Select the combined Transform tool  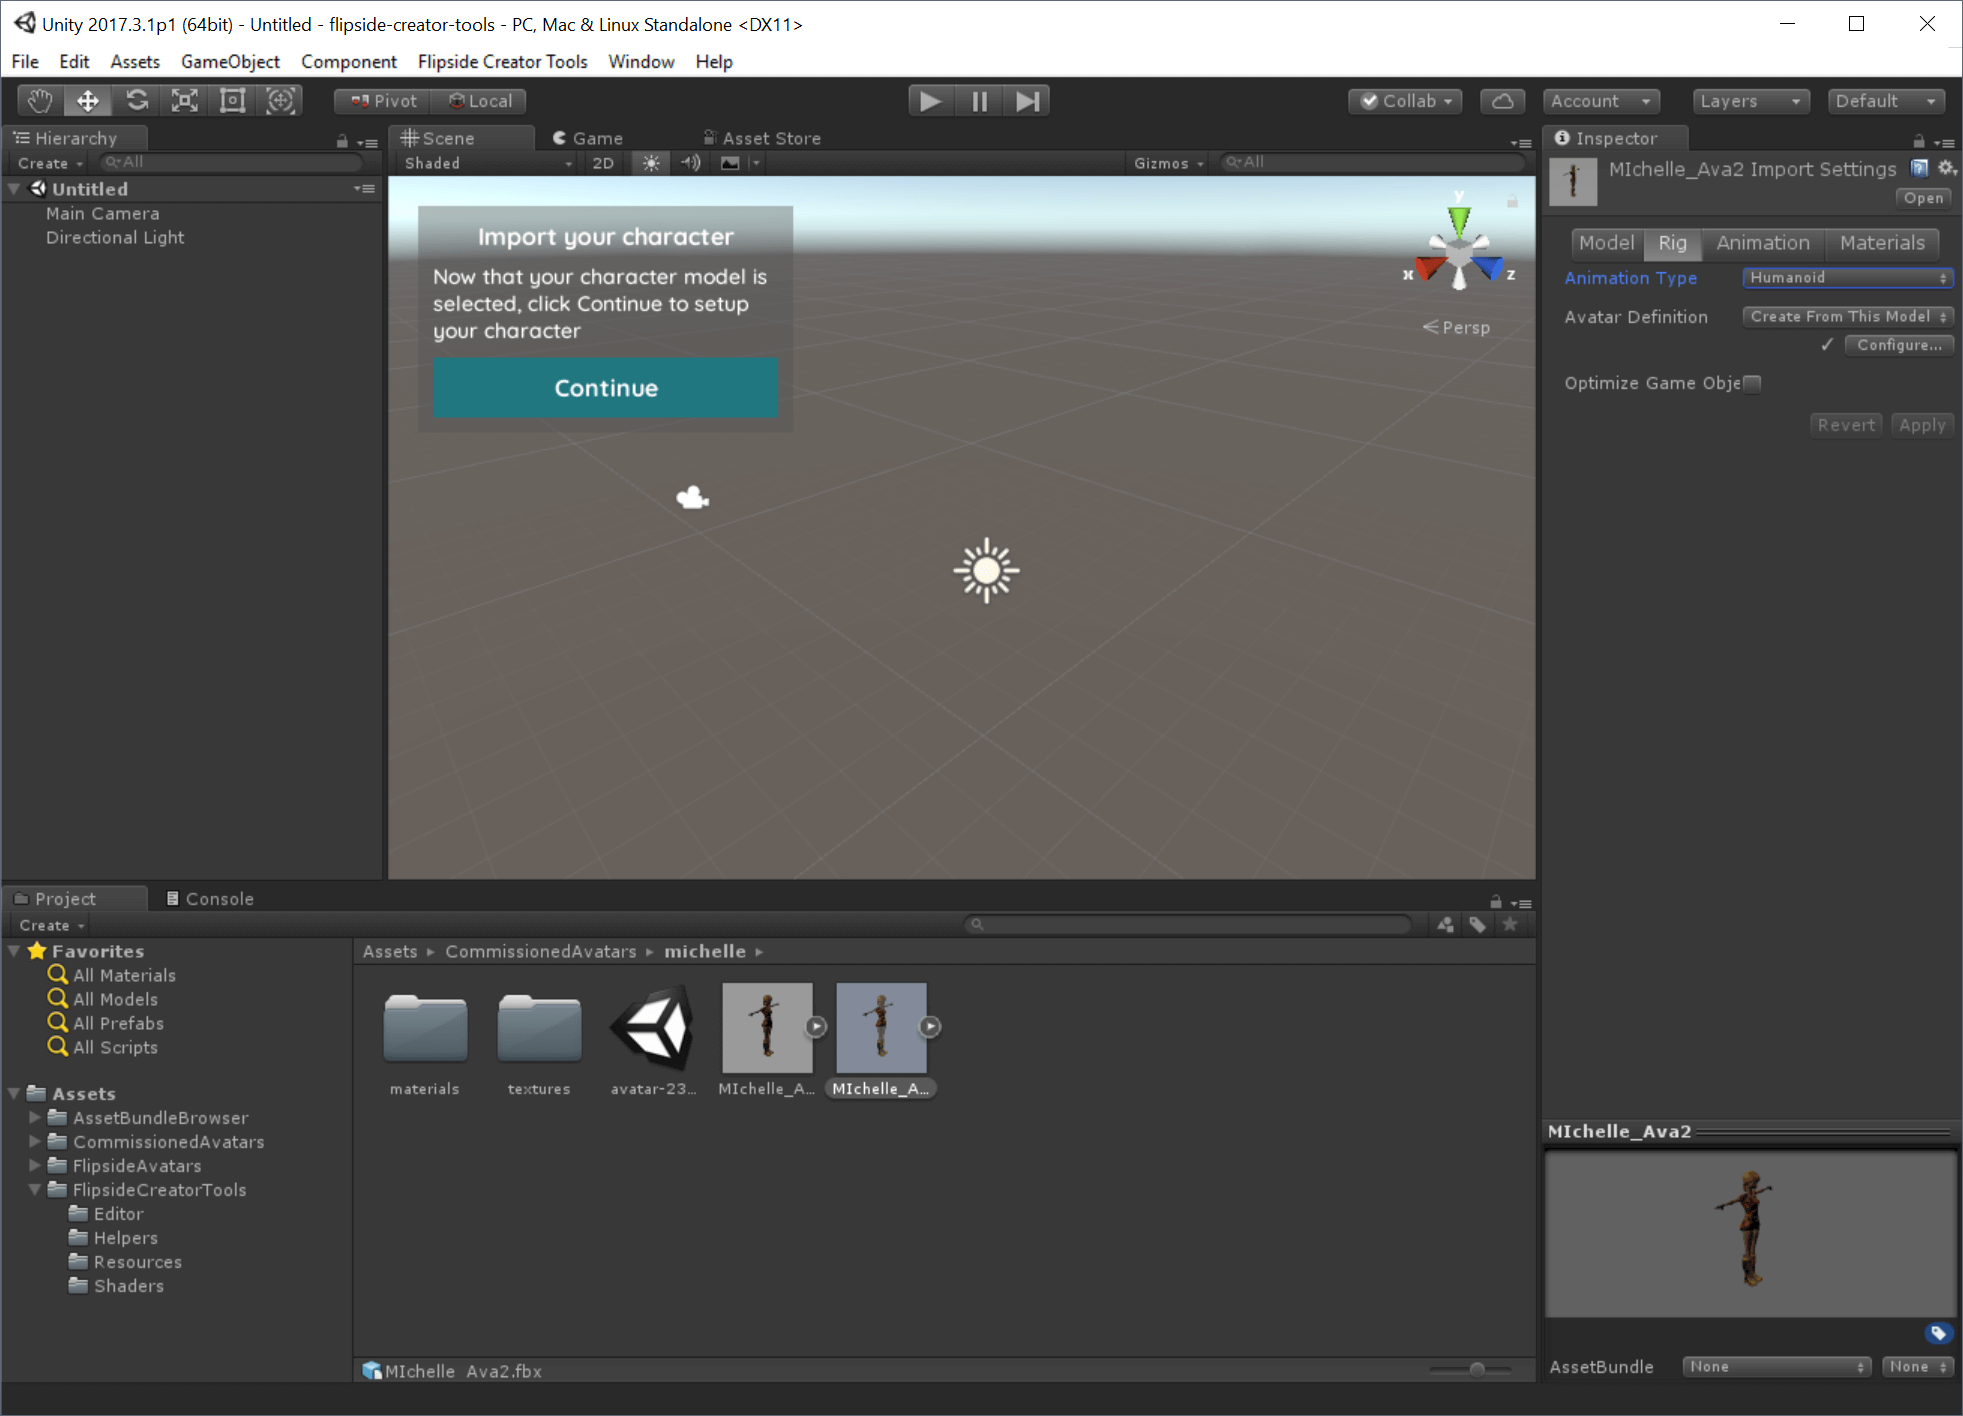click(281, 101)
